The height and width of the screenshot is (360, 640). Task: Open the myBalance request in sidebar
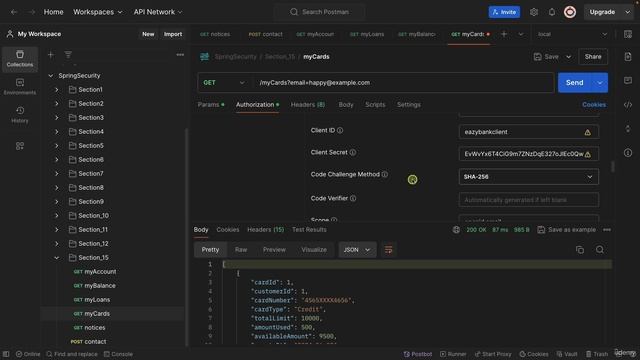coord(100,286)
